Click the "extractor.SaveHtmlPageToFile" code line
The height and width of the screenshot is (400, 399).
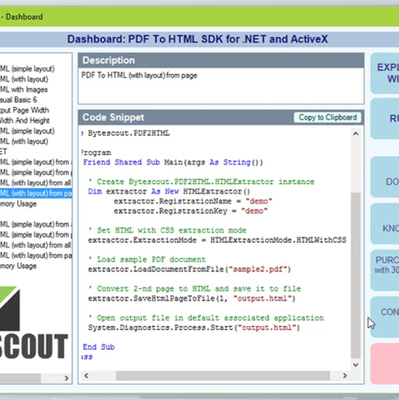pos(192,298)
